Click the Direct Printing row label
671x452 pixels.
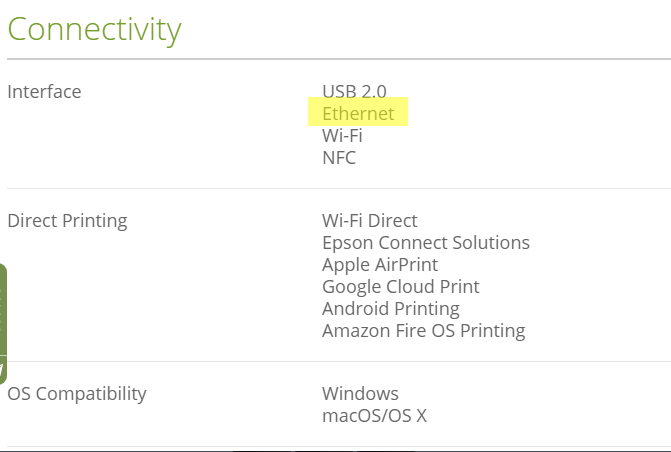point(68,221)
